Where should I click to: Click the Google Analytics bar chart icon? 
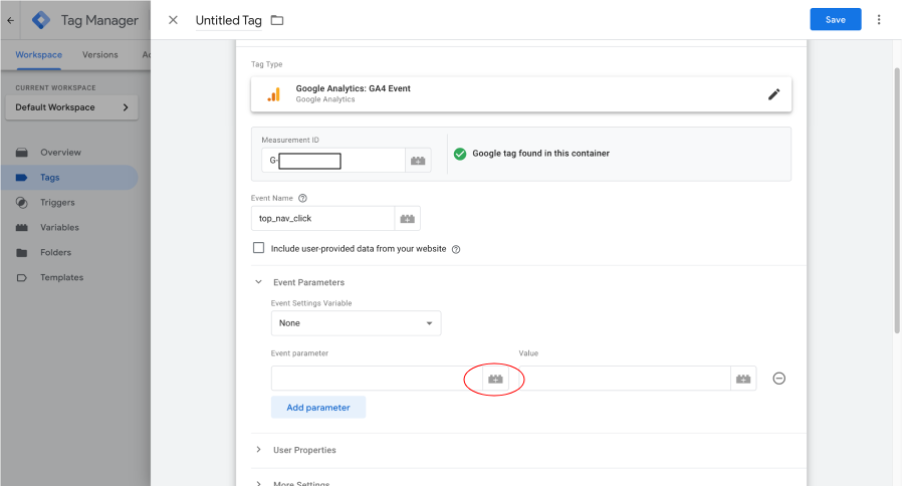click(274, 95)
